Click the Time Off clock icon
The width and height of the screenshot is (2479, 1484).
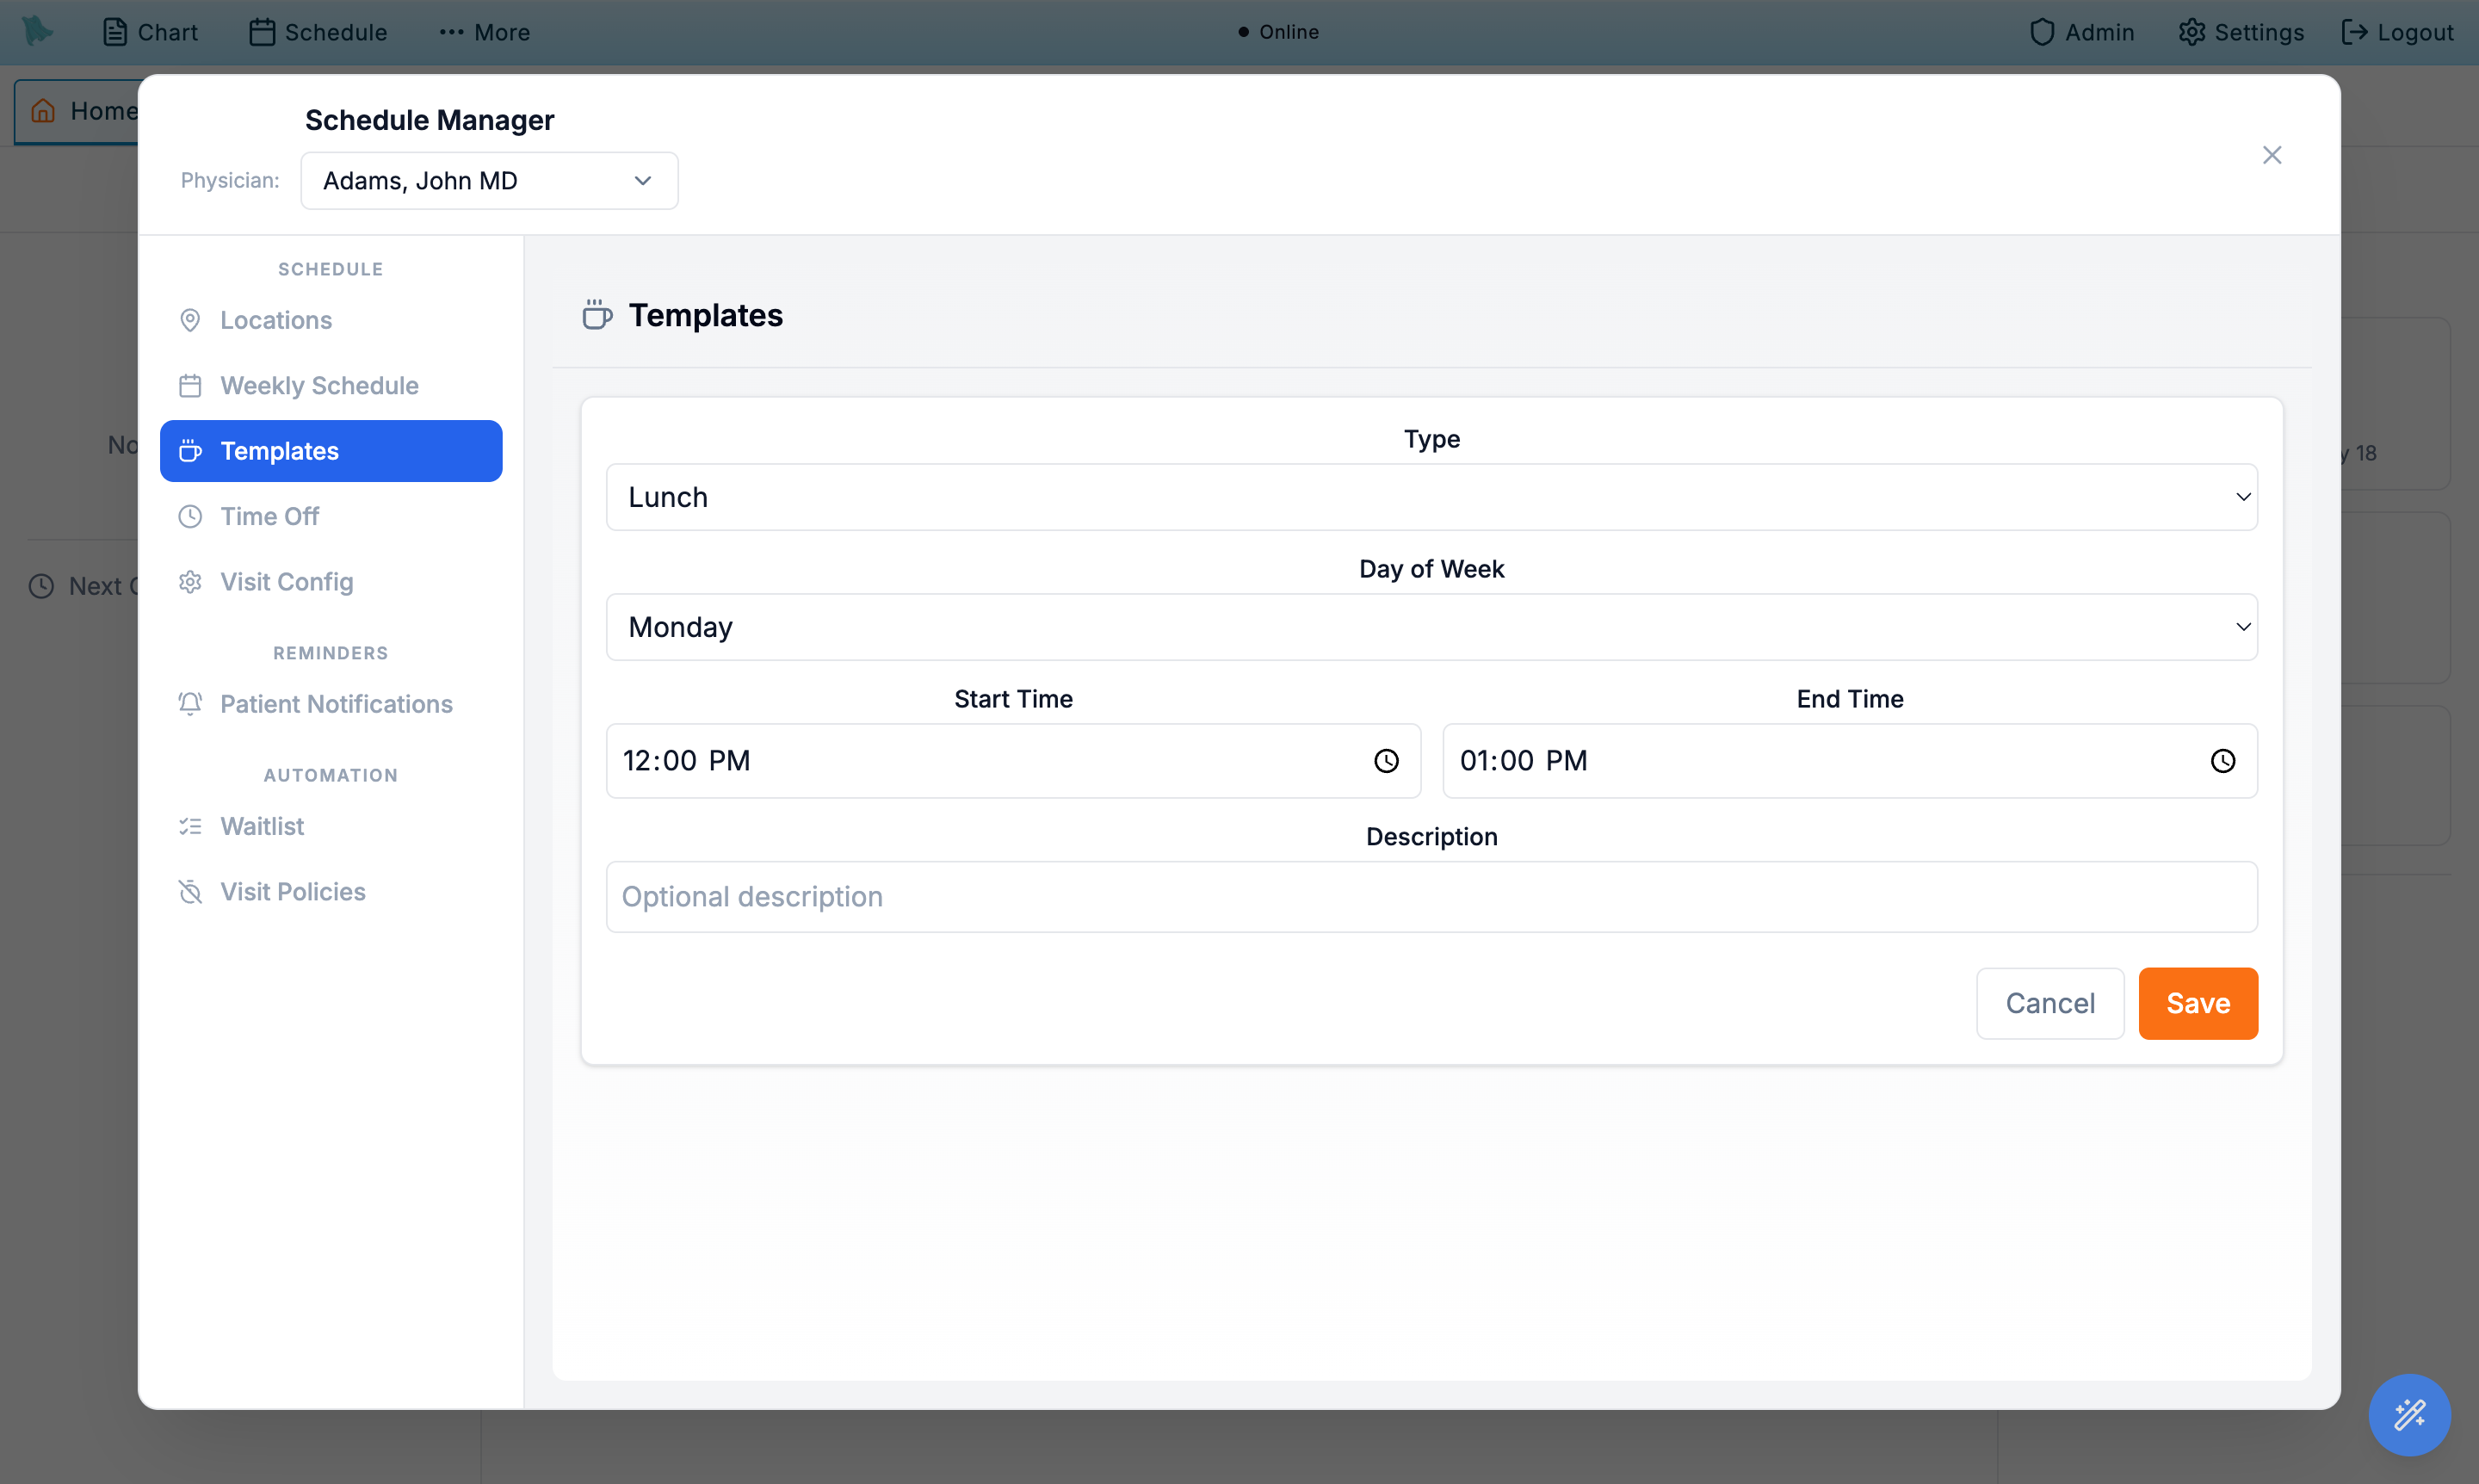190,517
